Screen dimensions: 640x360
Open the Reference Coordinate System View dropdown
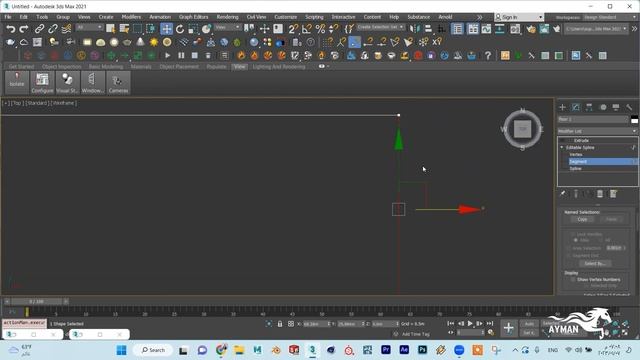(x=228, y=27)
